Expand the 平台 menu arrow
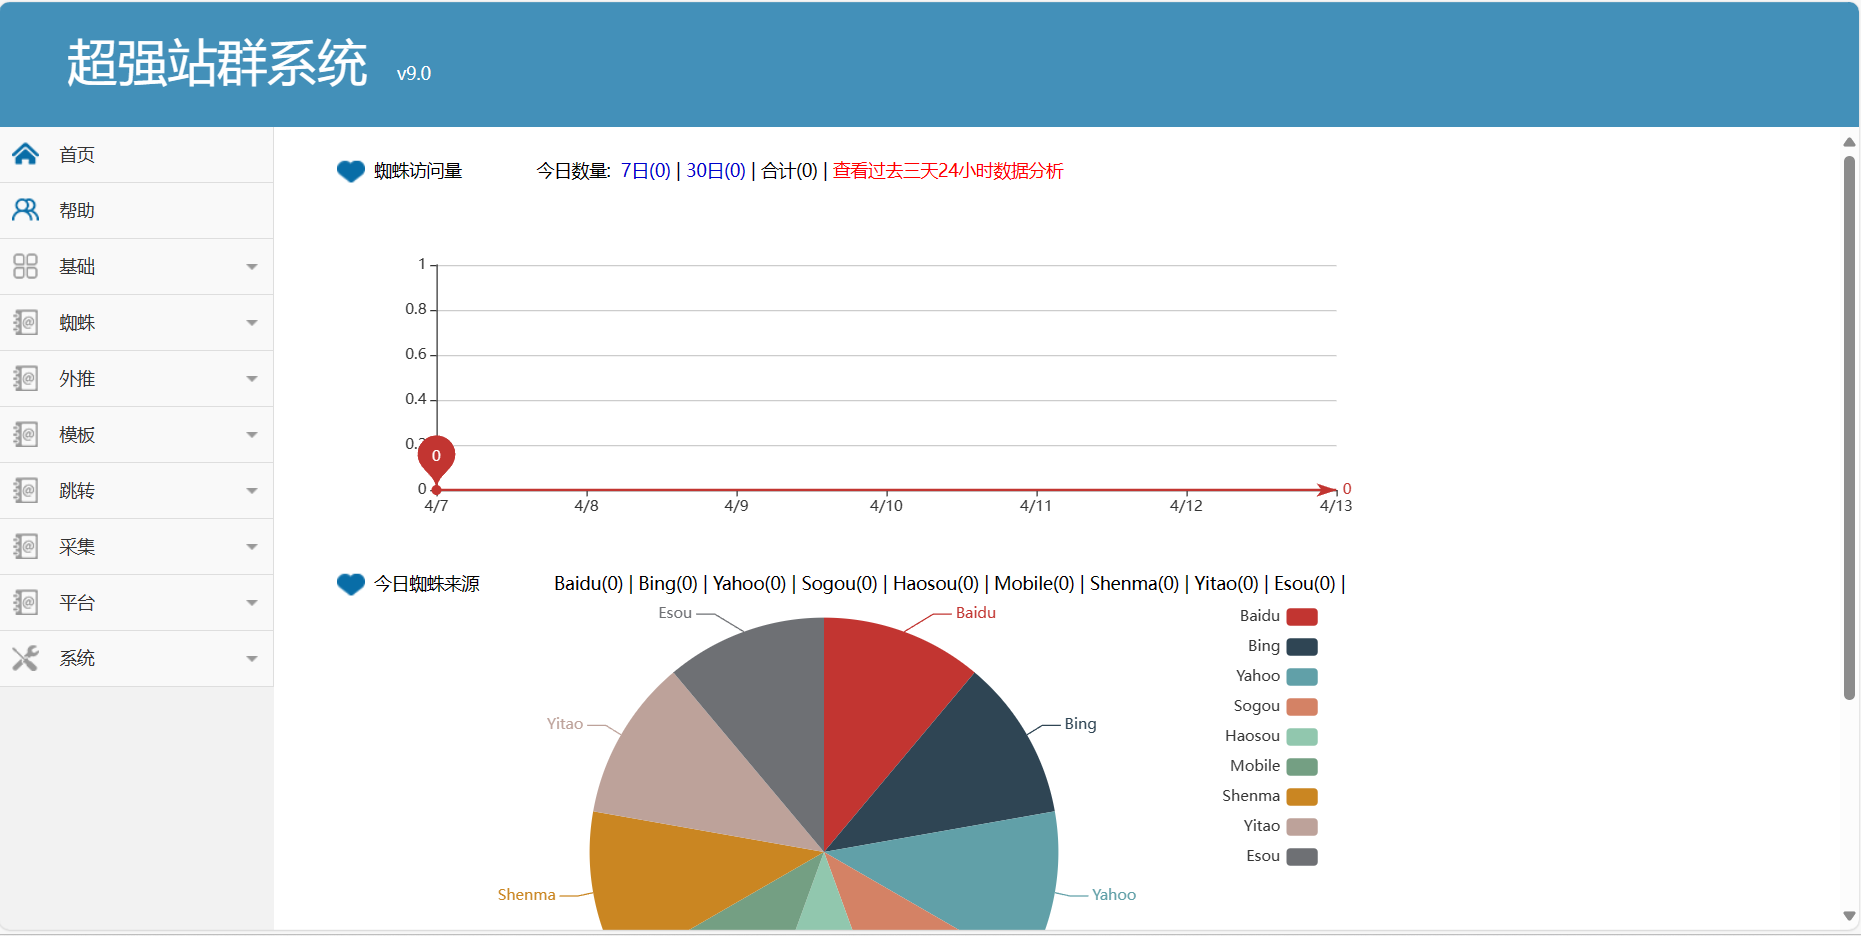This screenshot has width=1861, height=936. [x=252, y=603]
